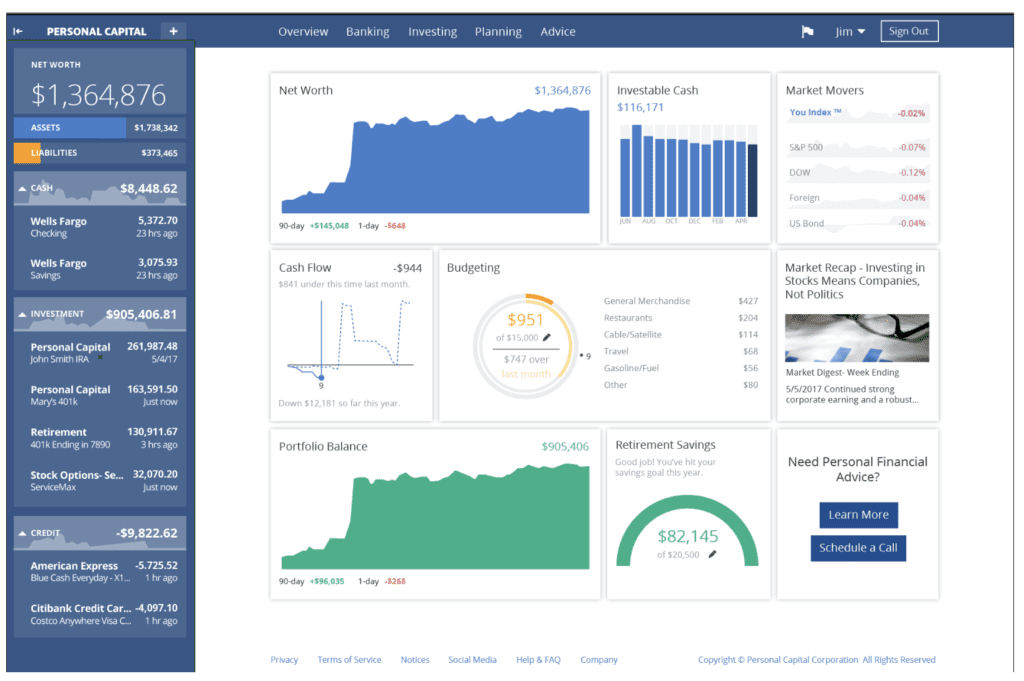Open the Help & FAQ footer link

538,660
